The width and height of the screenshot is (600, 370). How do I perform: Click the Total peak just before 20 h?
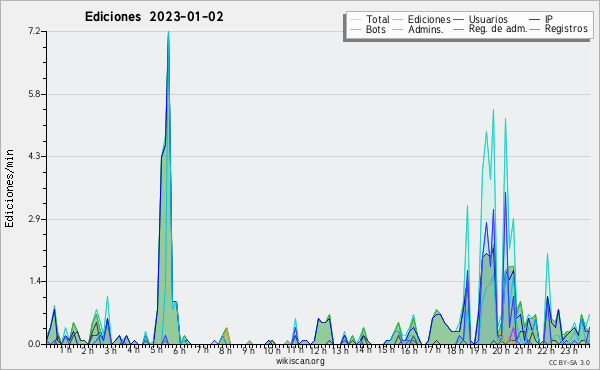(493, 110)
